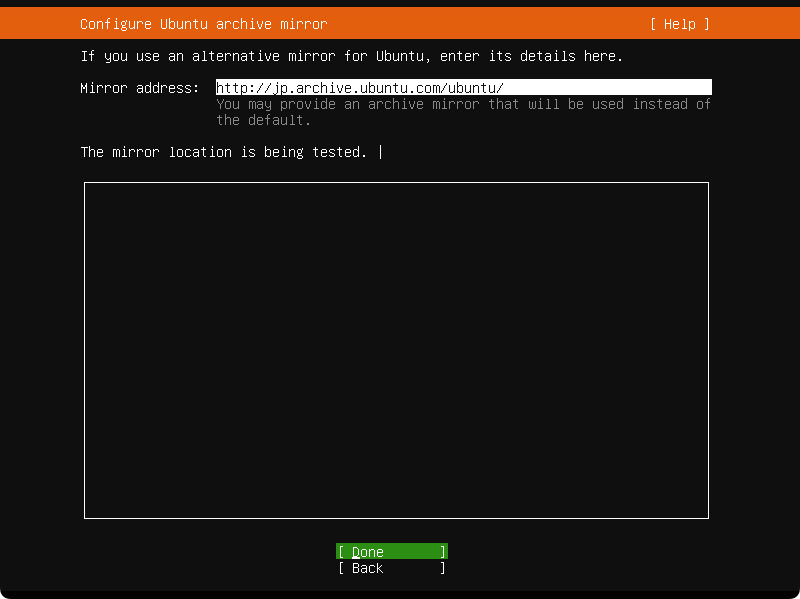
Task: Click the hint text 'You may provide an archive mirror'
Action: (347, 104)
